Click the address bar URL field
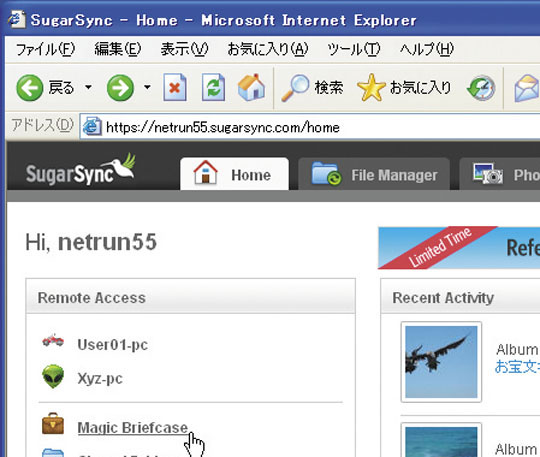The image size is (540, 457). pos(310,127)
